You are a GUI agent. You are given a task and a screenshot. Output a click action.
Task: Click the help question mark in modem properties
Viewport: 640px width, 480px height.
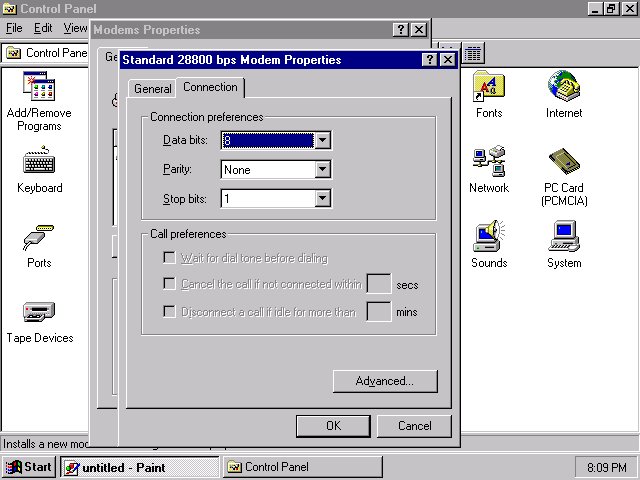coord(429,60)
